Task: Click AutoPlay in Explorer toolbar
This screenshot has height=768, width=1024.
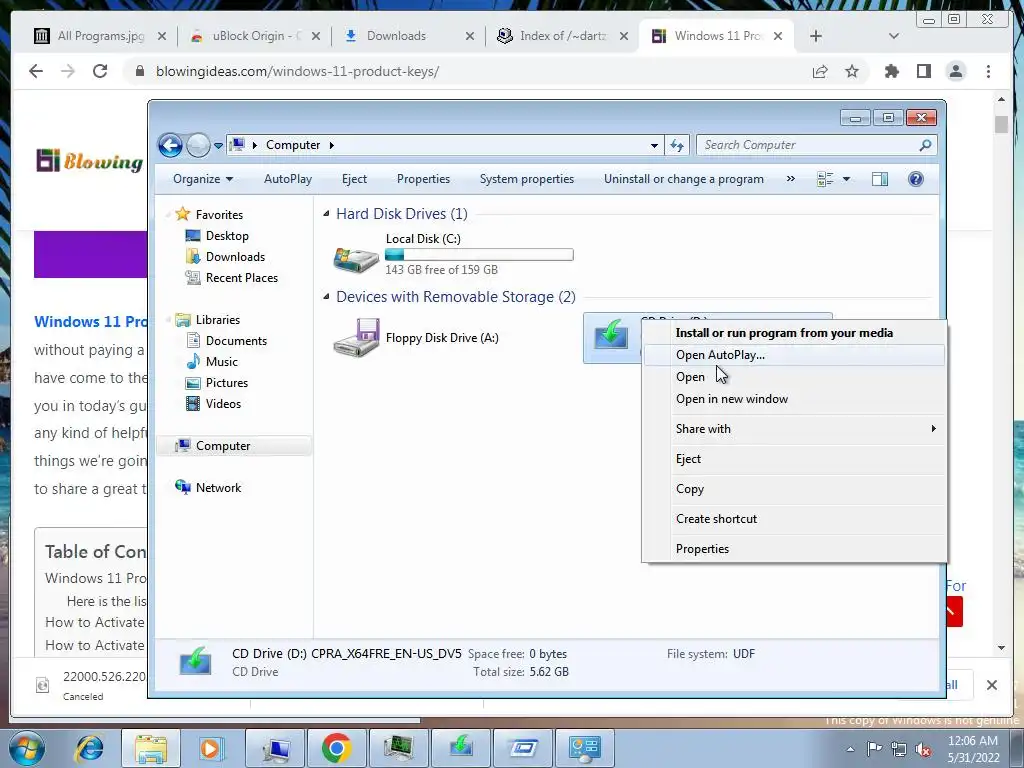Action: 287,179
